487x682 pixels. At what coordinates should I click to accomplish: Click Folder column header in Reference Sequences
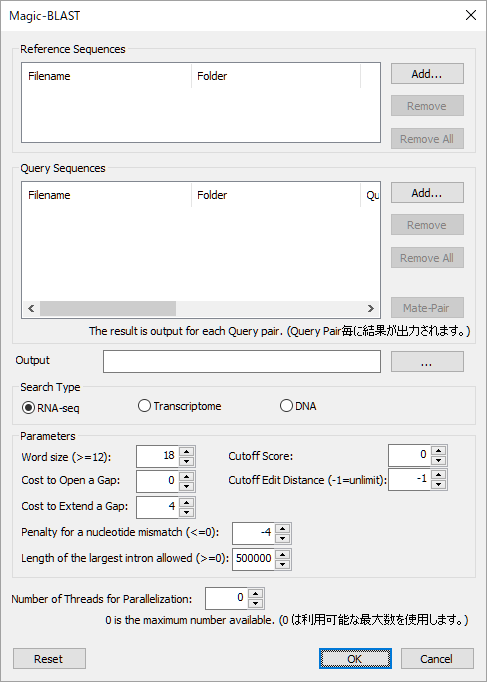tap(276, 76)
